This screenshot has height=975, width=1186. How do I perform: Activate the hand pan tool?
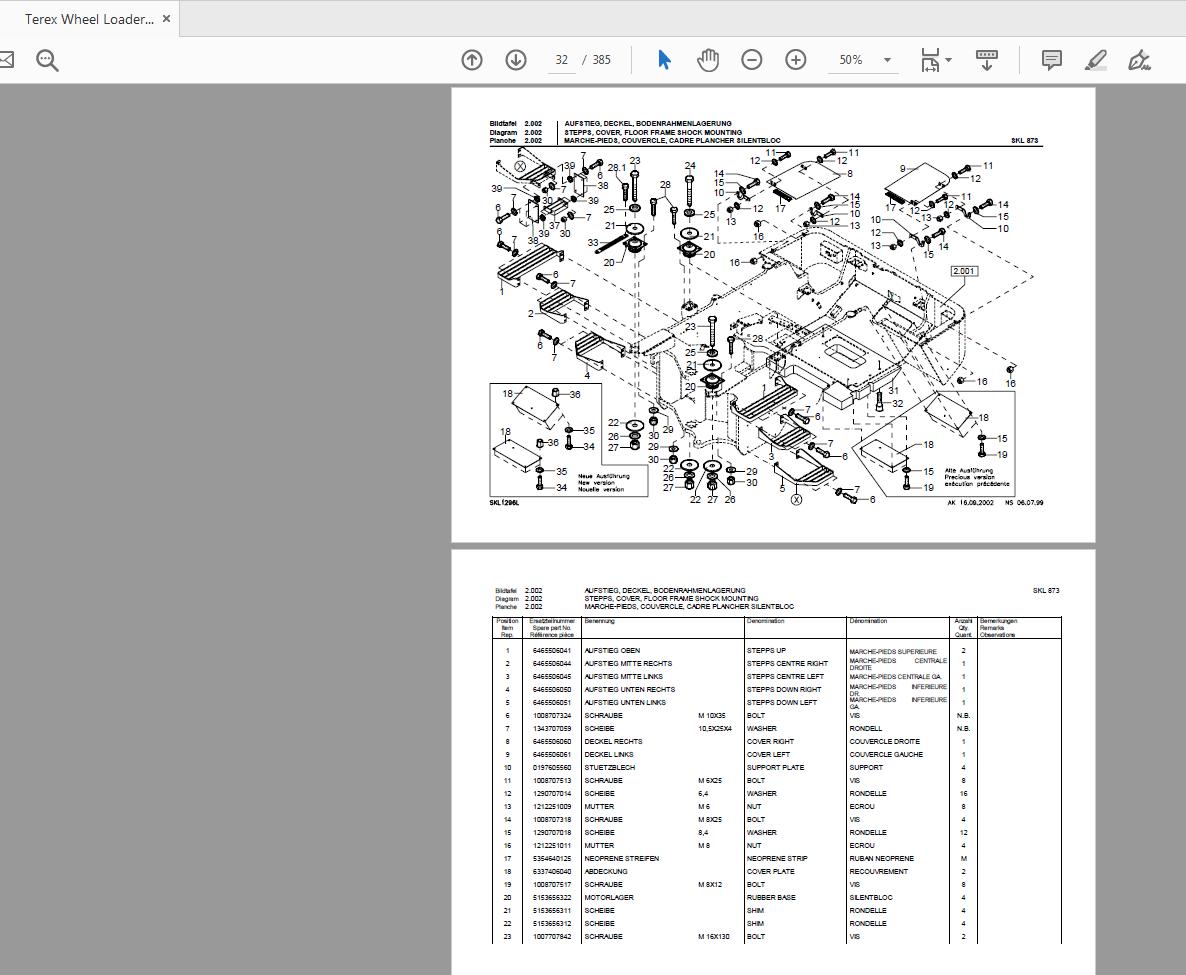708,60
